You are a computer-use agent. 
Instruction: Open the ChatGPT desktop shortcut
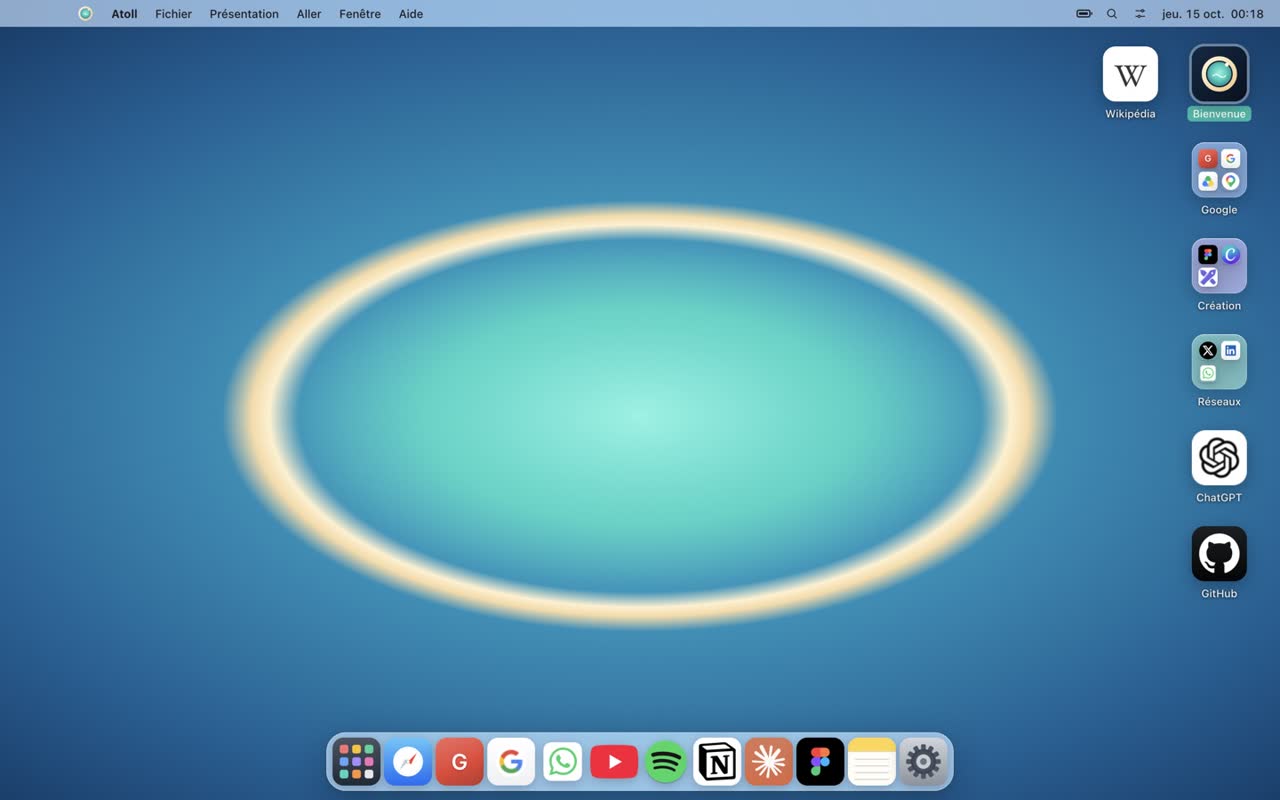(1219, 458)
